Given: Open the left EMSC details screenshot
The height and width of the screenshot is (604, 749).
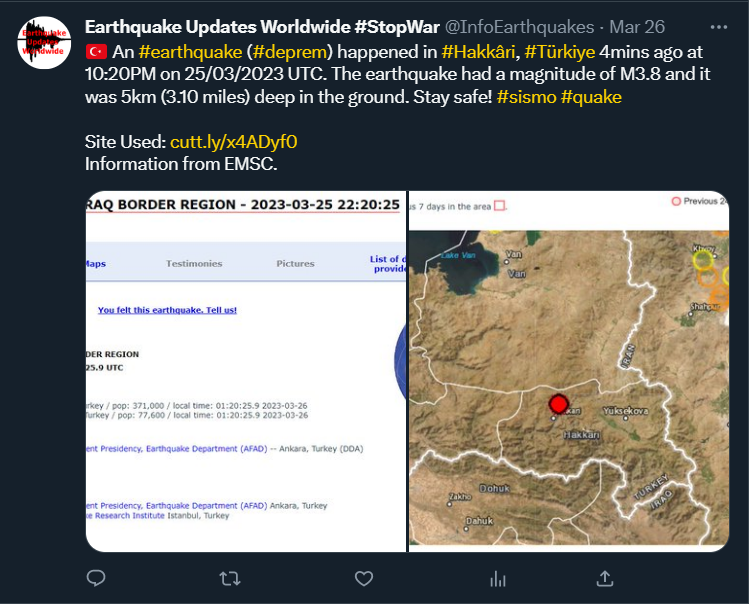Looking at the screenshot, I should 245,370.
